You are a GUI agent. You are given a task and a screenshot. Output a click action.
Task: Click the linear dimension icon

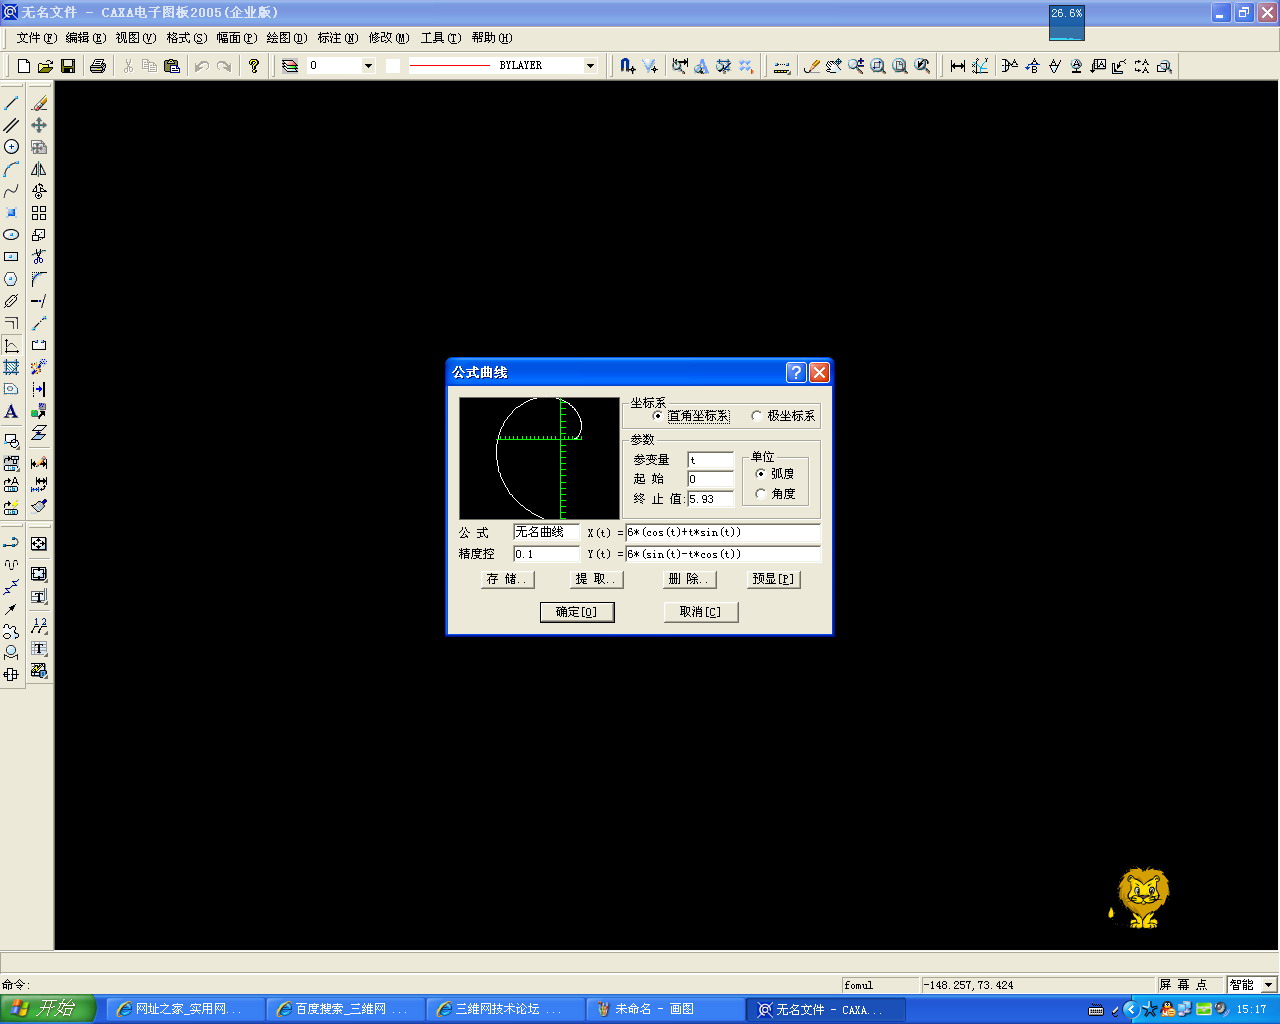click(958, 66)
